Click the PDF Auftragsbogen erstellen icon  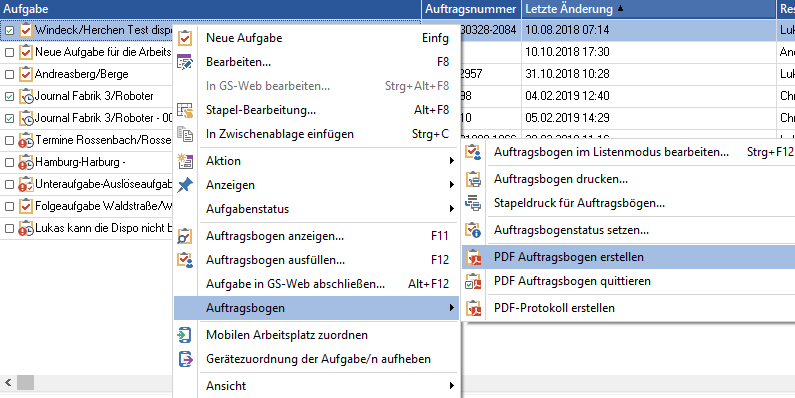473,257
